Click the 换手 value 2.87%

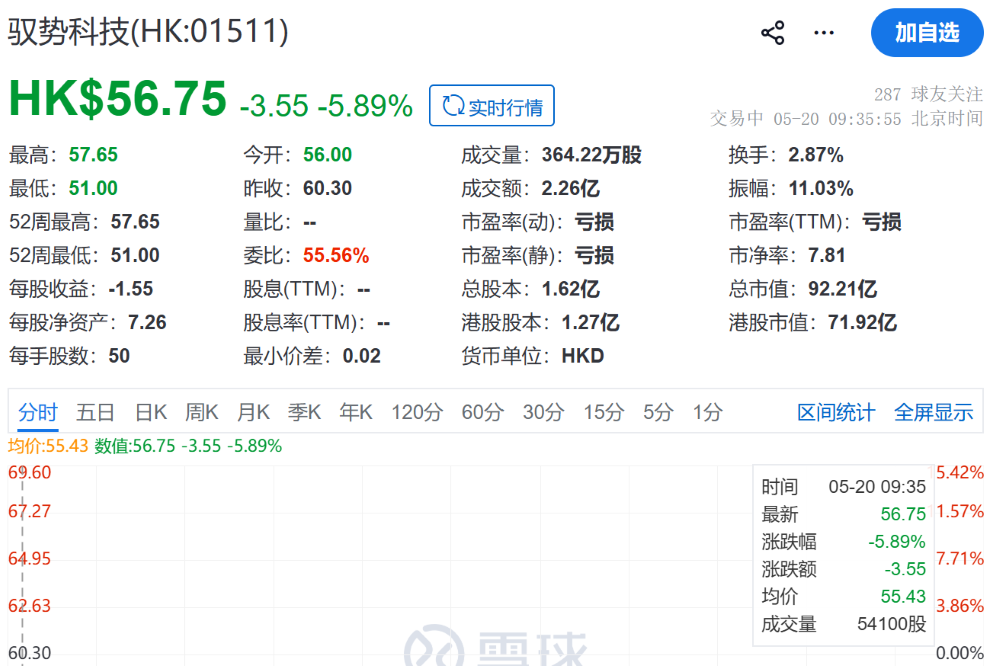816,154
